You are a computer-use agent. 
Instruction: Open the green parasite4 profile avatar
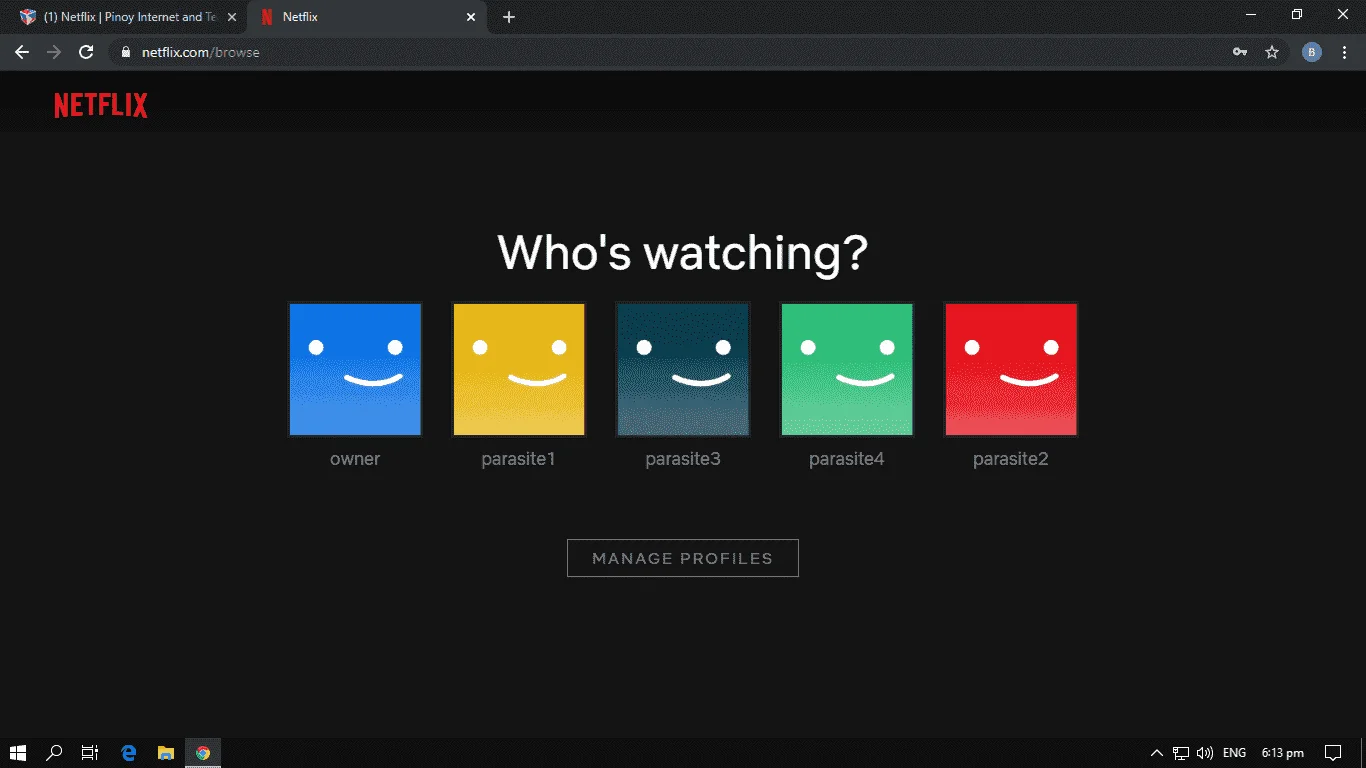point(847,370)
